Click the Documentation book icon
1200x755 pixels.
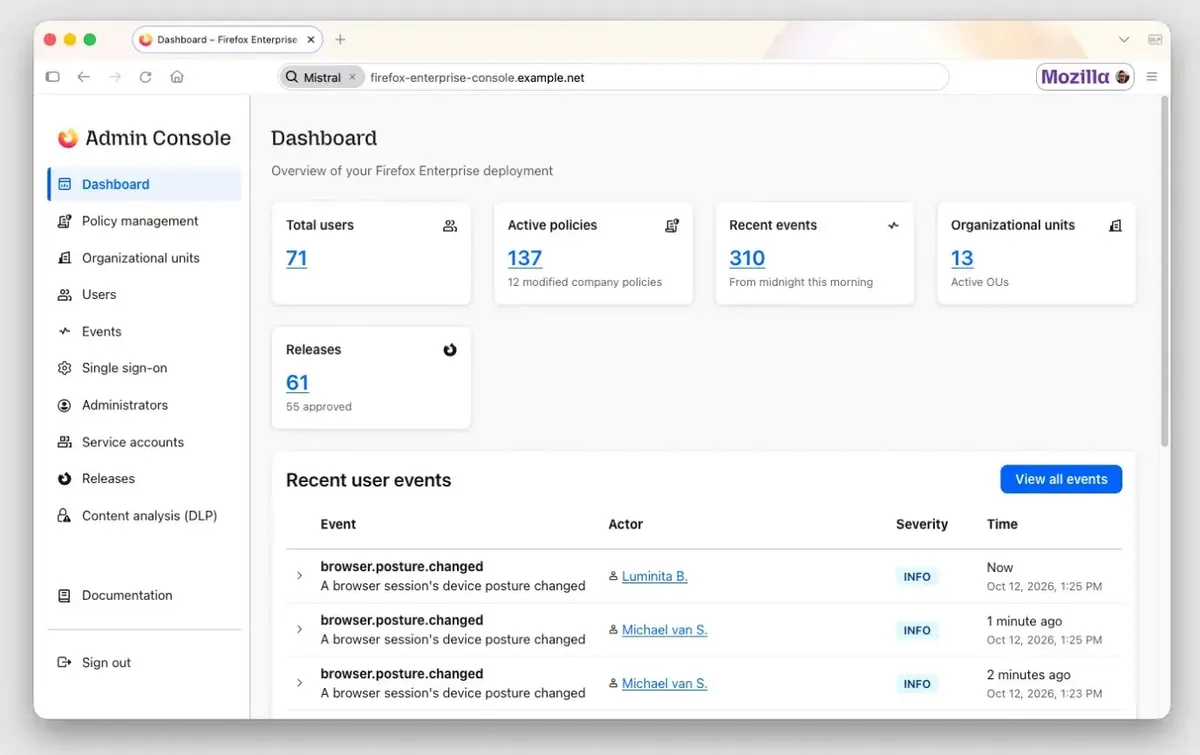[64, 595]
